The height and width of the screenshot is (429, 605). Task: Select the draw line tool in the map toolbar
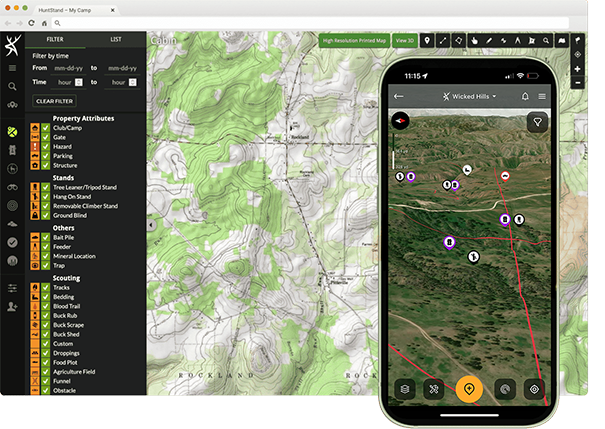443,41
